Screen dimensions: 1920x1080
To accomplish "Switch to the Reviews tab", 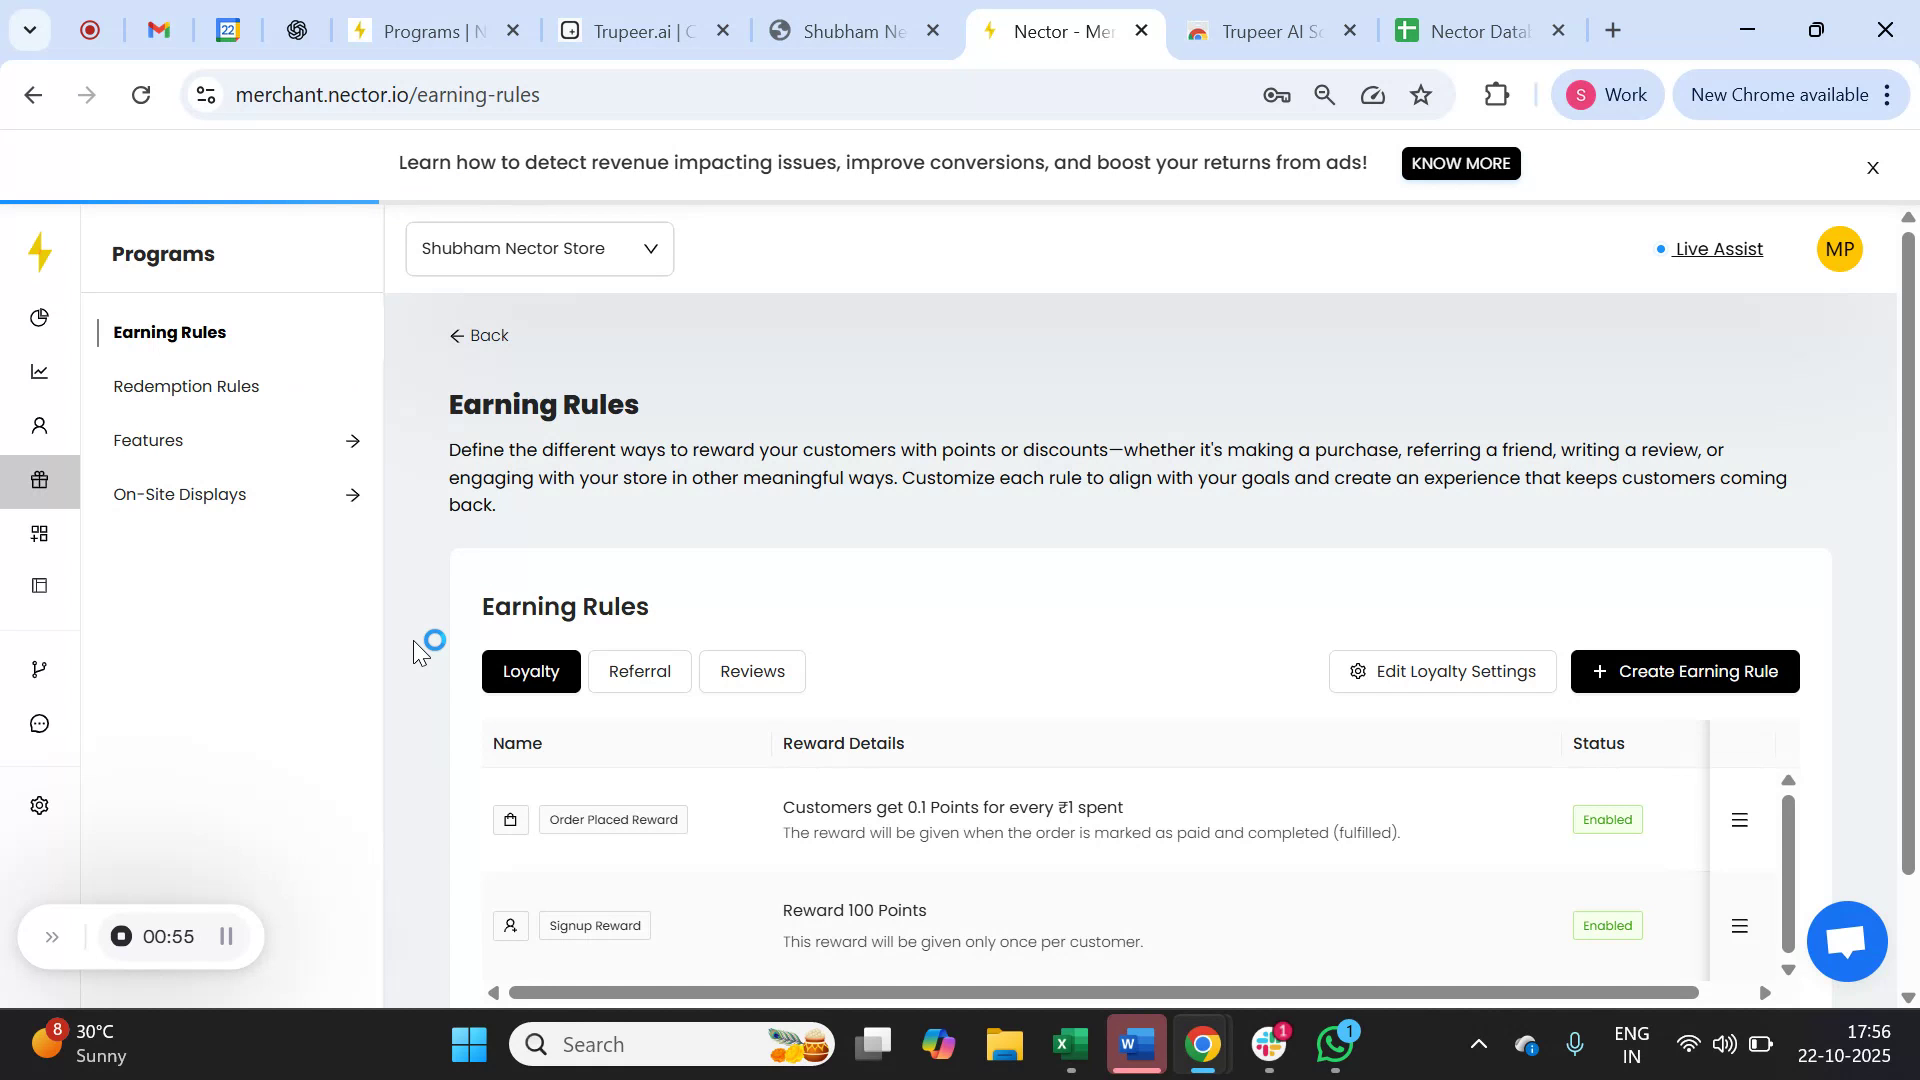I will [x=753, y=671].
